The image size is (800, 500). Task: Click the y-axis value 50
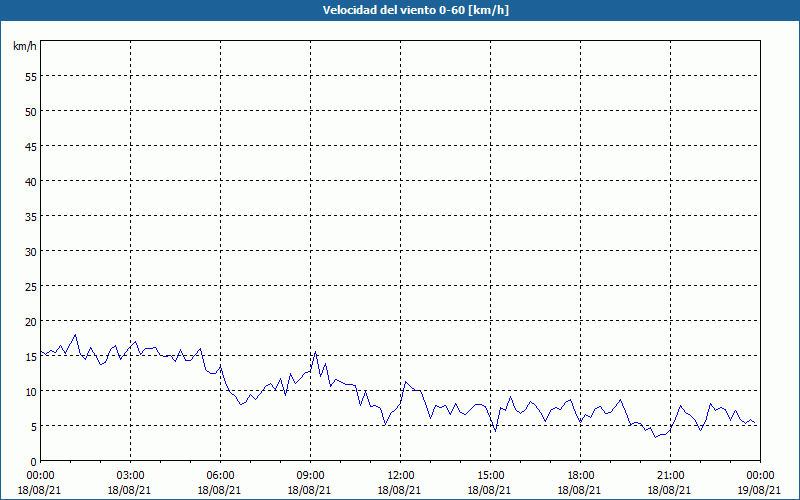click(x=31, y=111)
